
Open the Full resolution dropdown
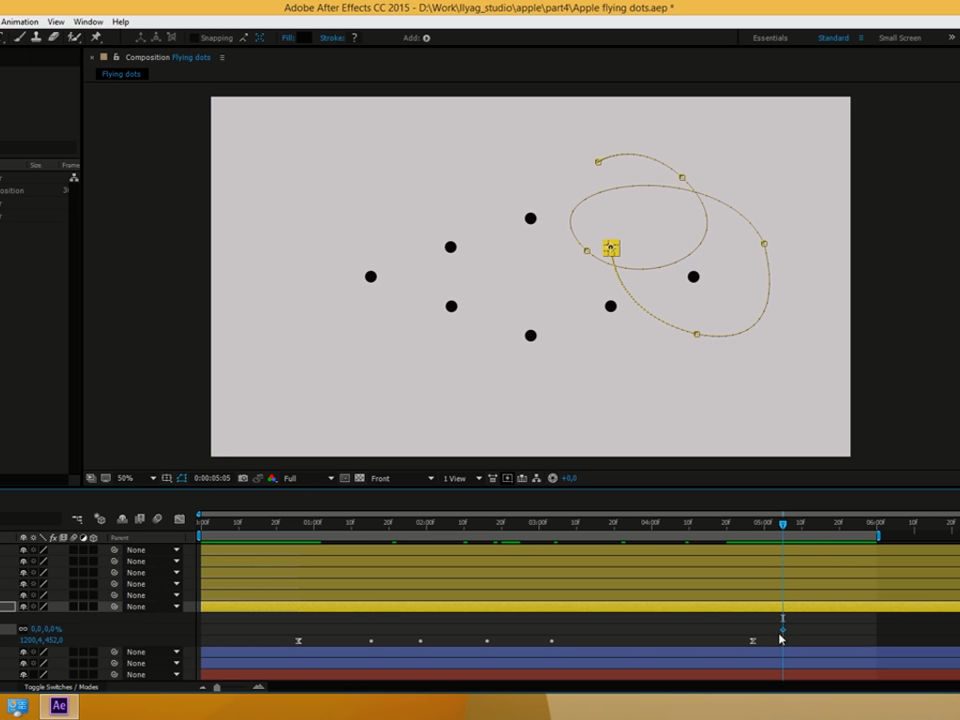[x=331, y=478]
